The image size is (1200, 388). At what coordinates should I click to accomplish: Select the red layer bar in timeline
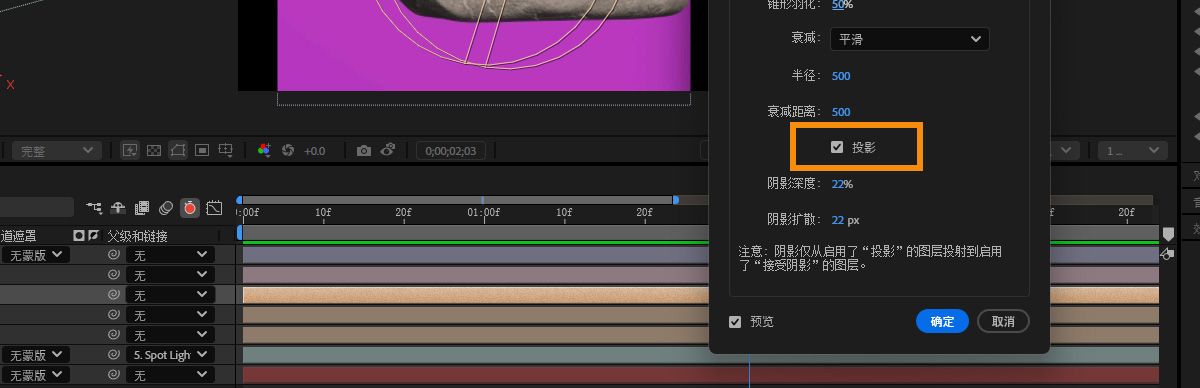coord(475,375)
